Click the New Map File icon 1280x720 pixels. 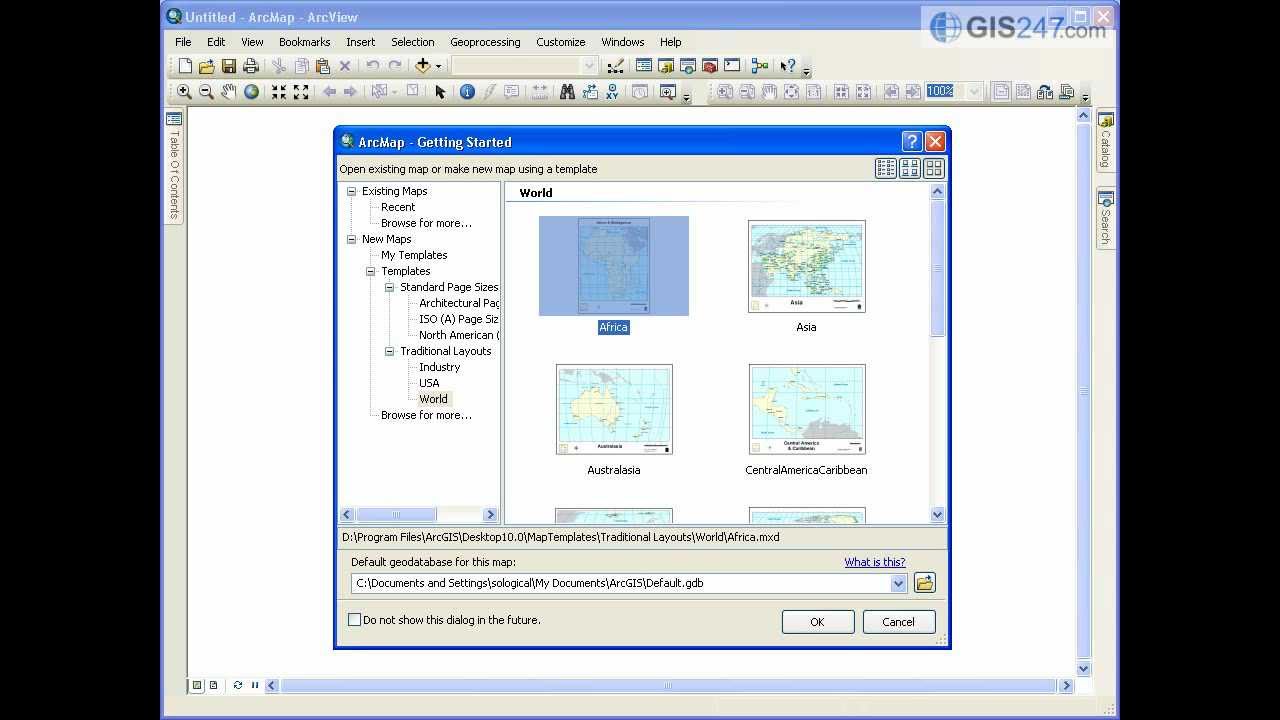185,66
